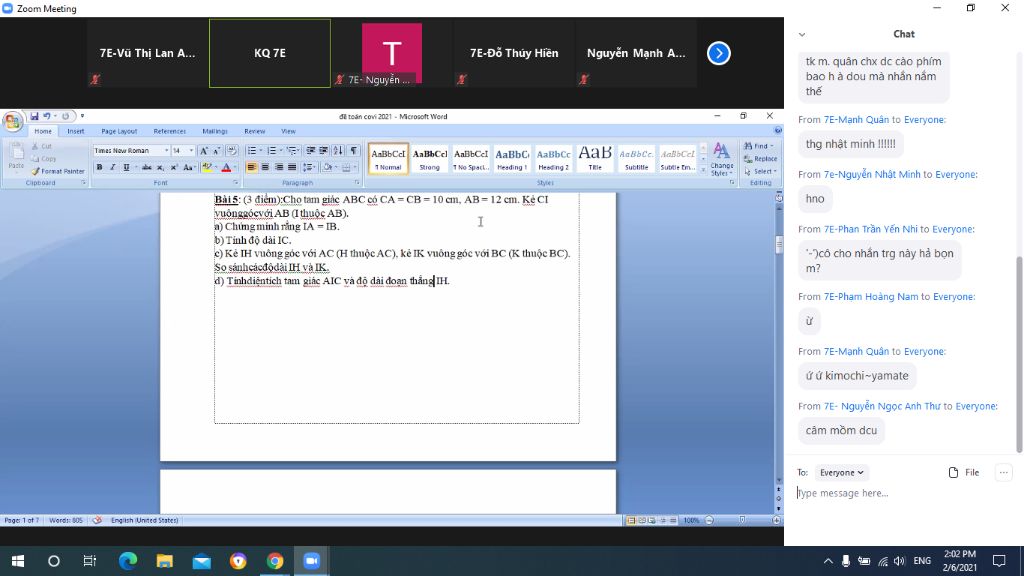Open the Times New Roman font dropdown
Screen dimensions: 1024x576
click(166, 151)
